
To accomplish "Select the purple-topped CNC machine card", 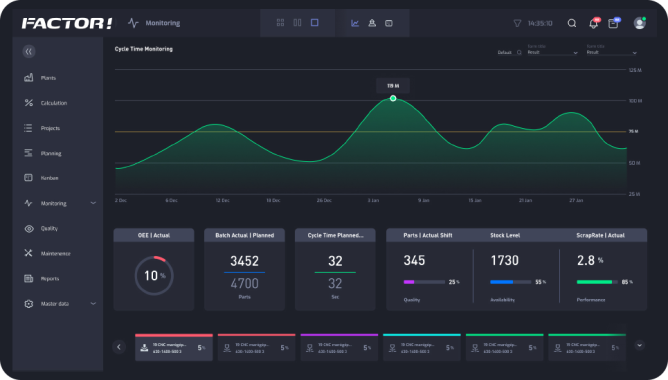I will click(339, 347).
